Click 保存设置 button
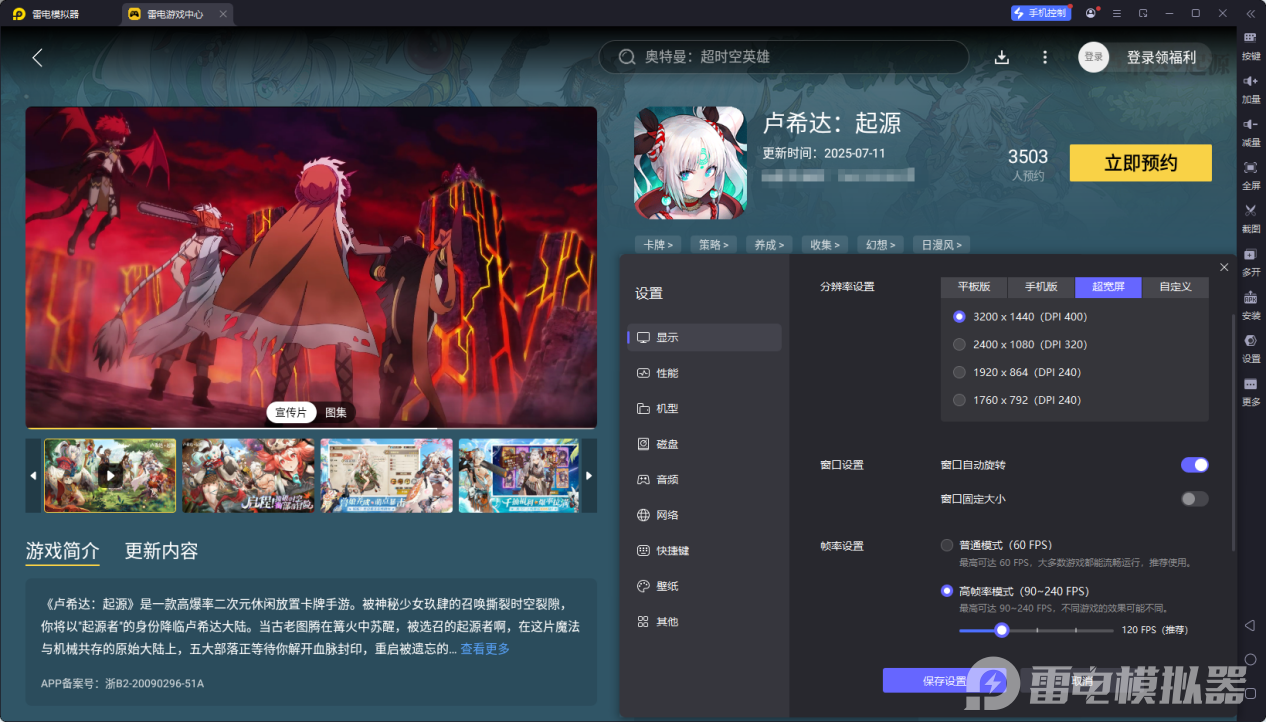This screenshot has width=1266, height=722. coord(944,680)
